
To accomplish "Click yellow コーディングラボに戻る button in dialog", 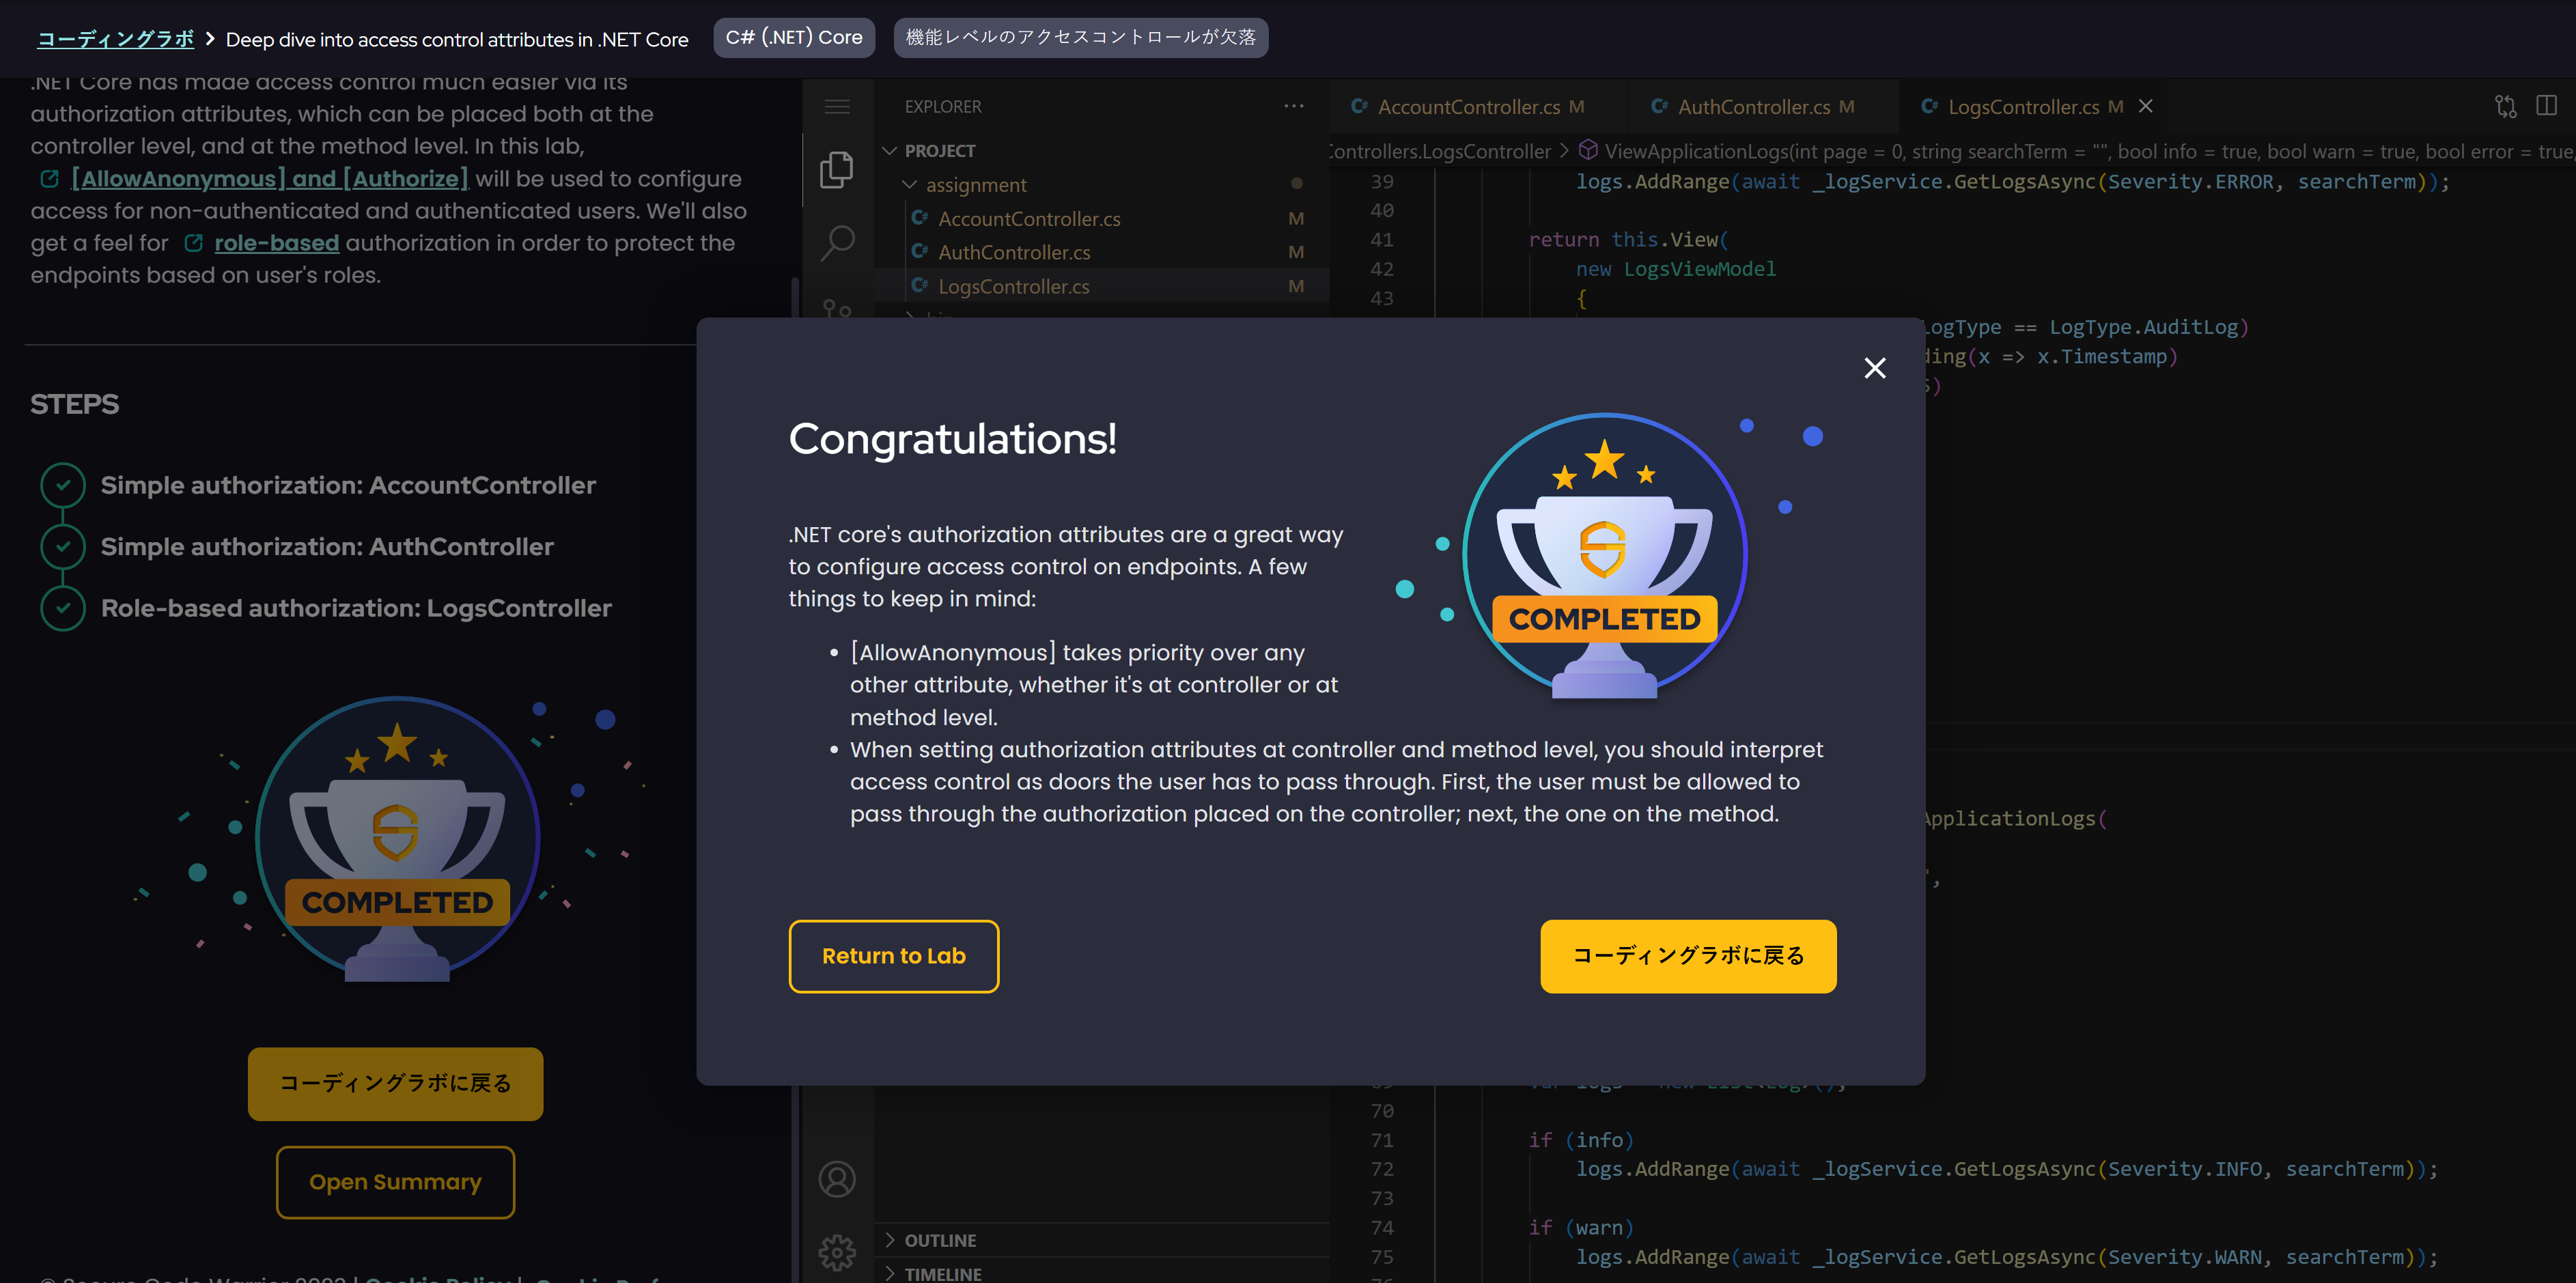I will pyautogui.click(x=1688, y=956).
